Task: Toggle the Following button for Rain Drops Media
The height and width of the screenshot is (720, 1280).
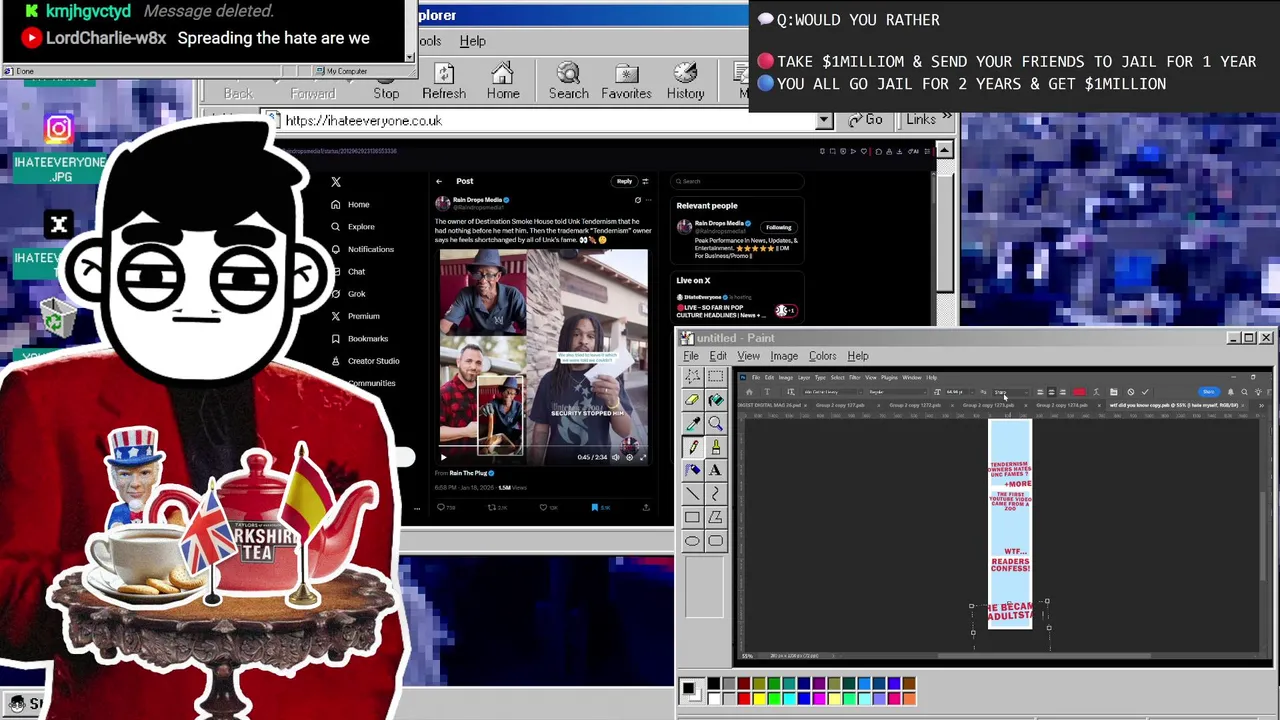Action: point(778,227)
